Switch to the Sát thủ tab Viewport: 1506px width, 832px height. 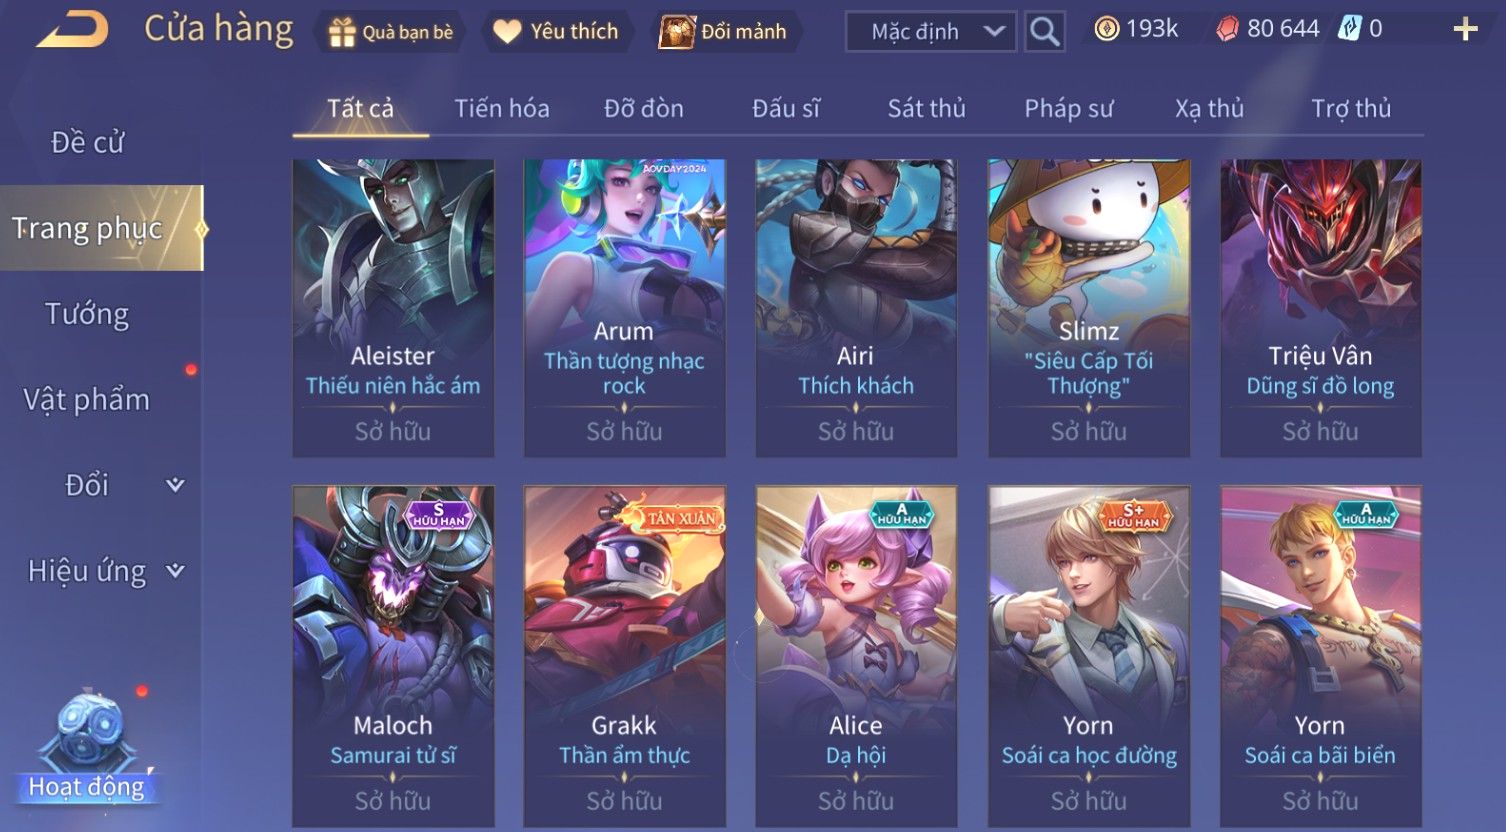[x=926, y=108]
